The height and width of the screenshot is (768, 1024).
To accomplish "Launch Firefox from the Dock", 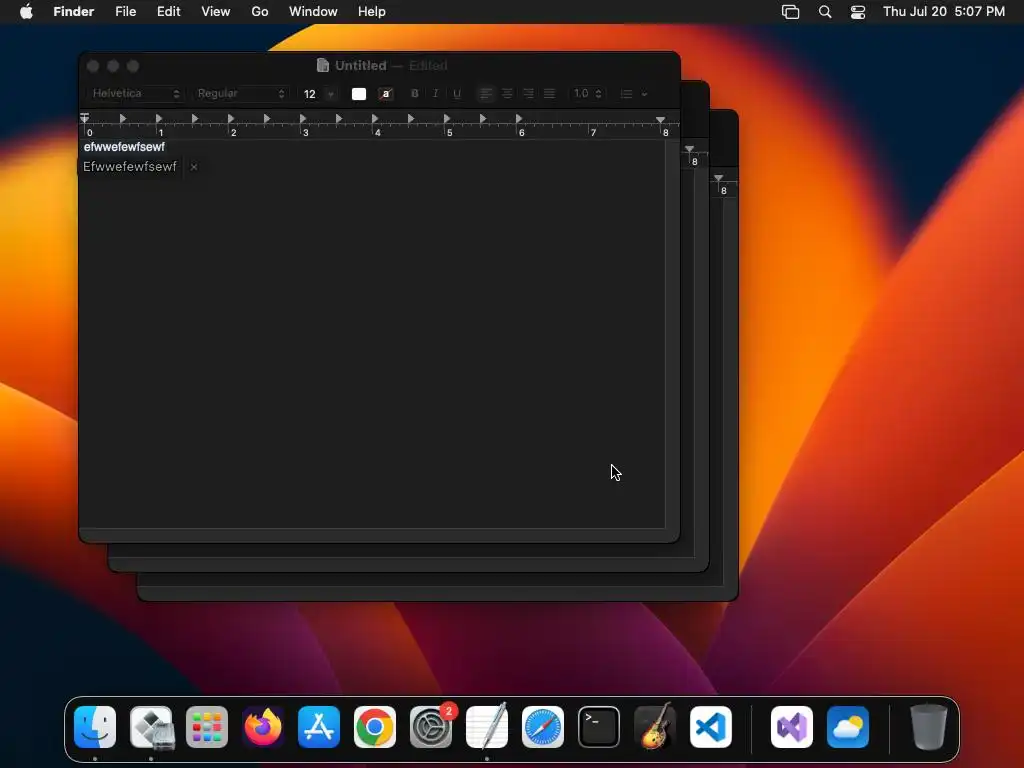I will point(263,727).
